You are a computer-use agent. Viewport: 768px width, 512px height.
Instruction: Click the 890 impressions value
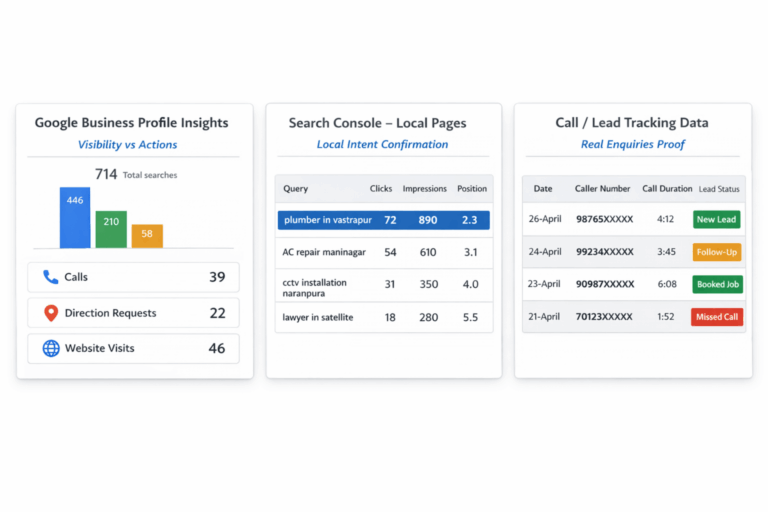pyautogui.click(x=428, y=220)
